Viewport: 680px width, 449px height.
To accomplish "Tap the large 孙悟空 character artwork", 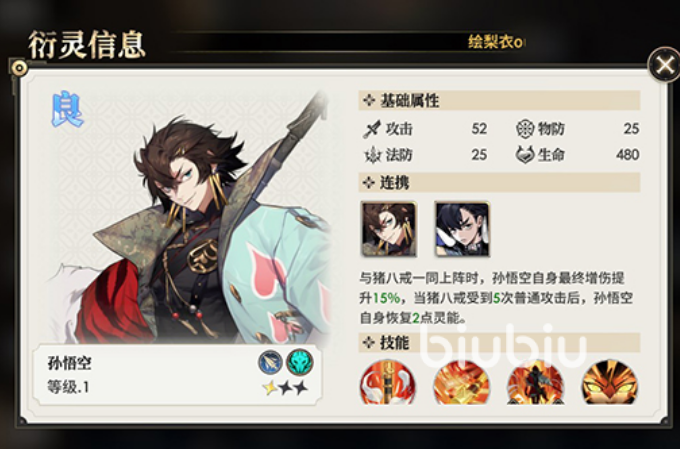I will click(x=195, y=217).
